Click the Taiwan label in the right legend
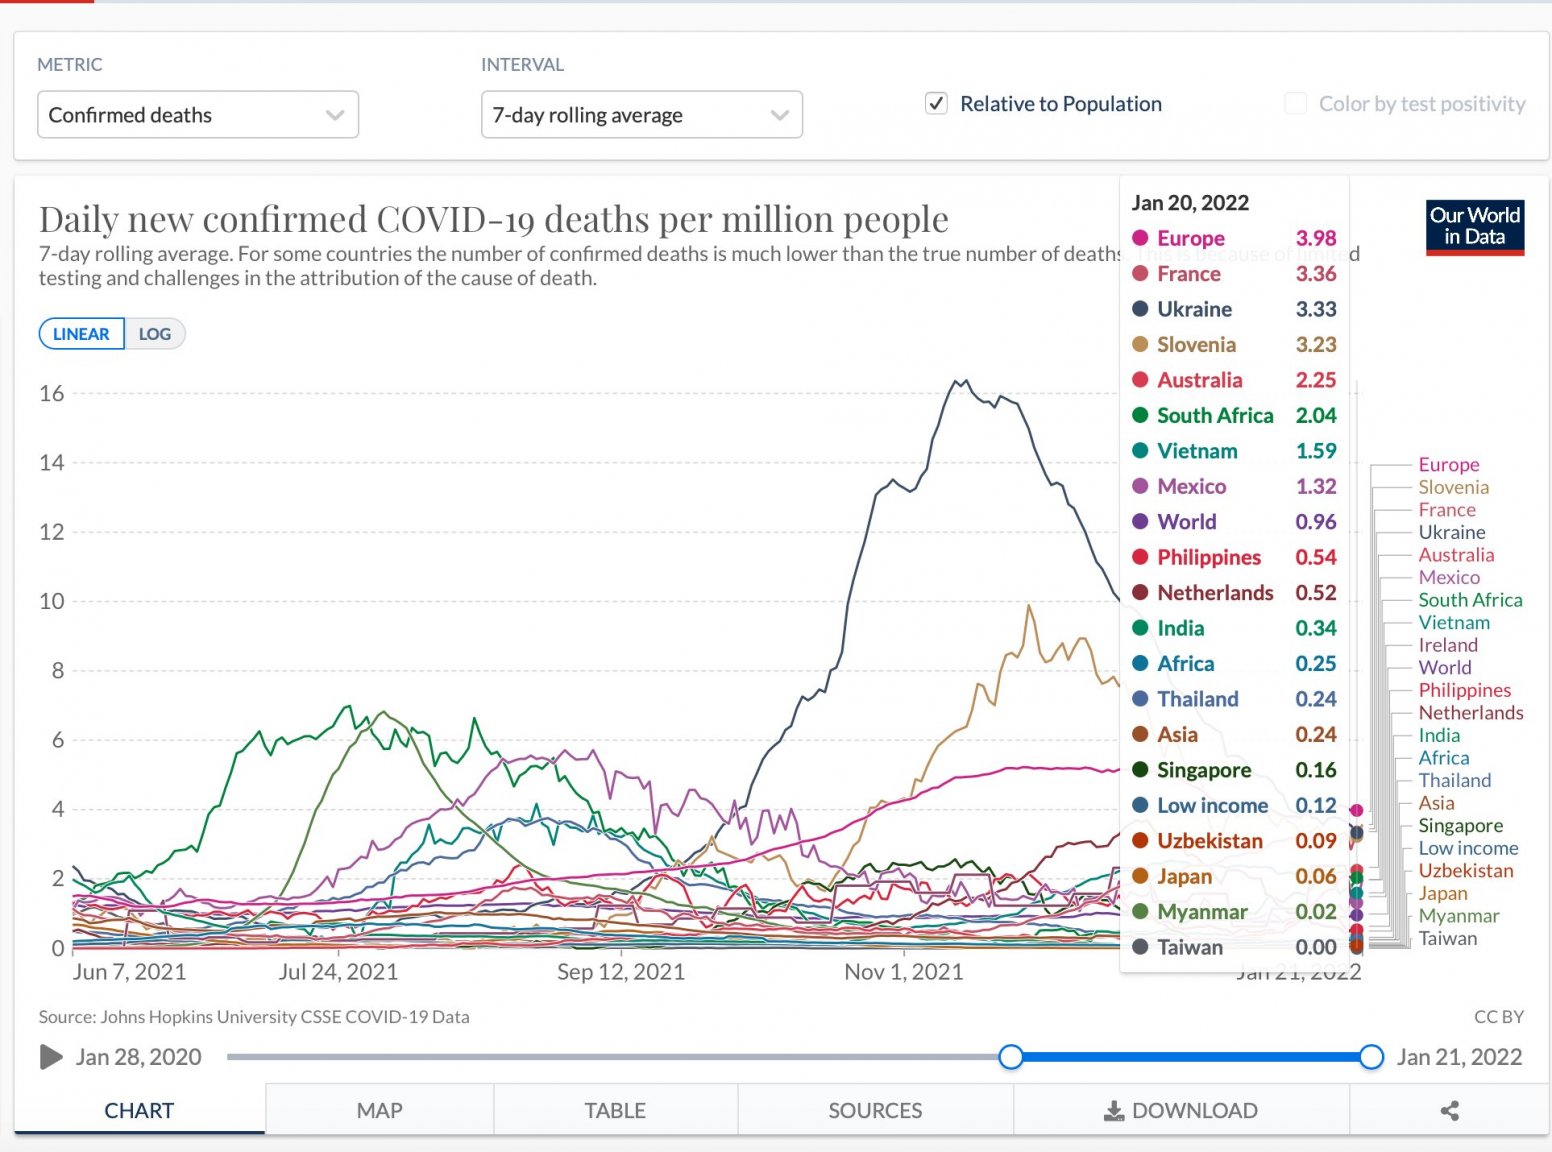1552x1152 pixels. click(1447, 938)
